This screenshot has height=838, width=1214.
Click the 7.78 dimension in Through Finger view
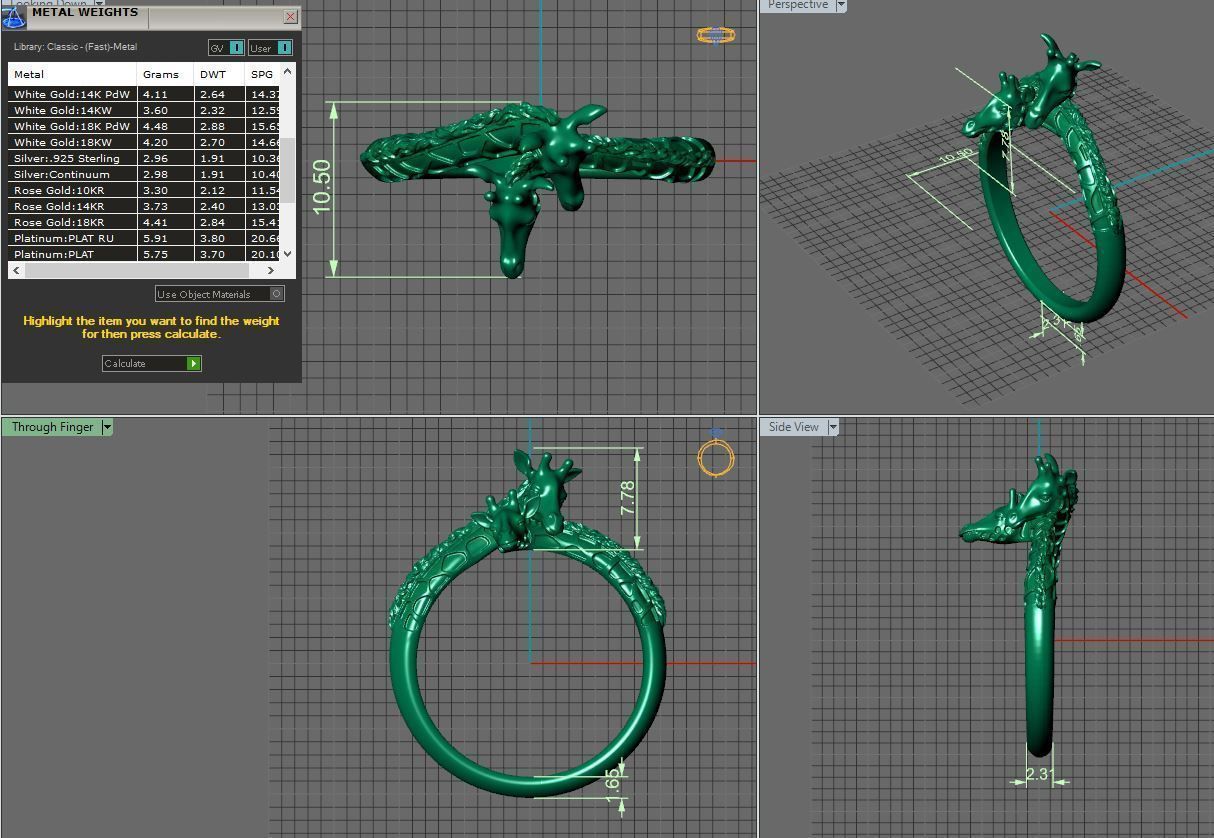click(x=627, y=498)
